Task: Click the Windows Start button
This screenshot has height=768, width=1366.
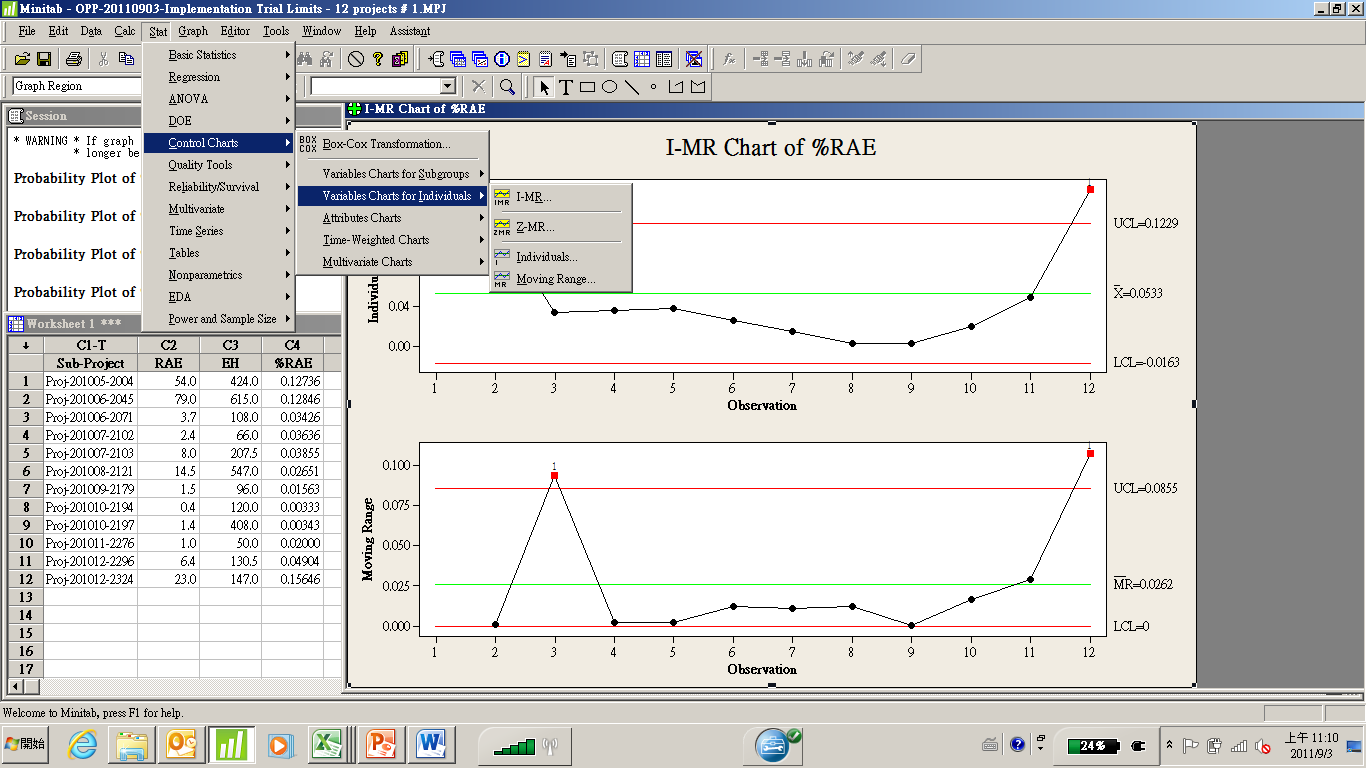Action: (x=27, y=745)
